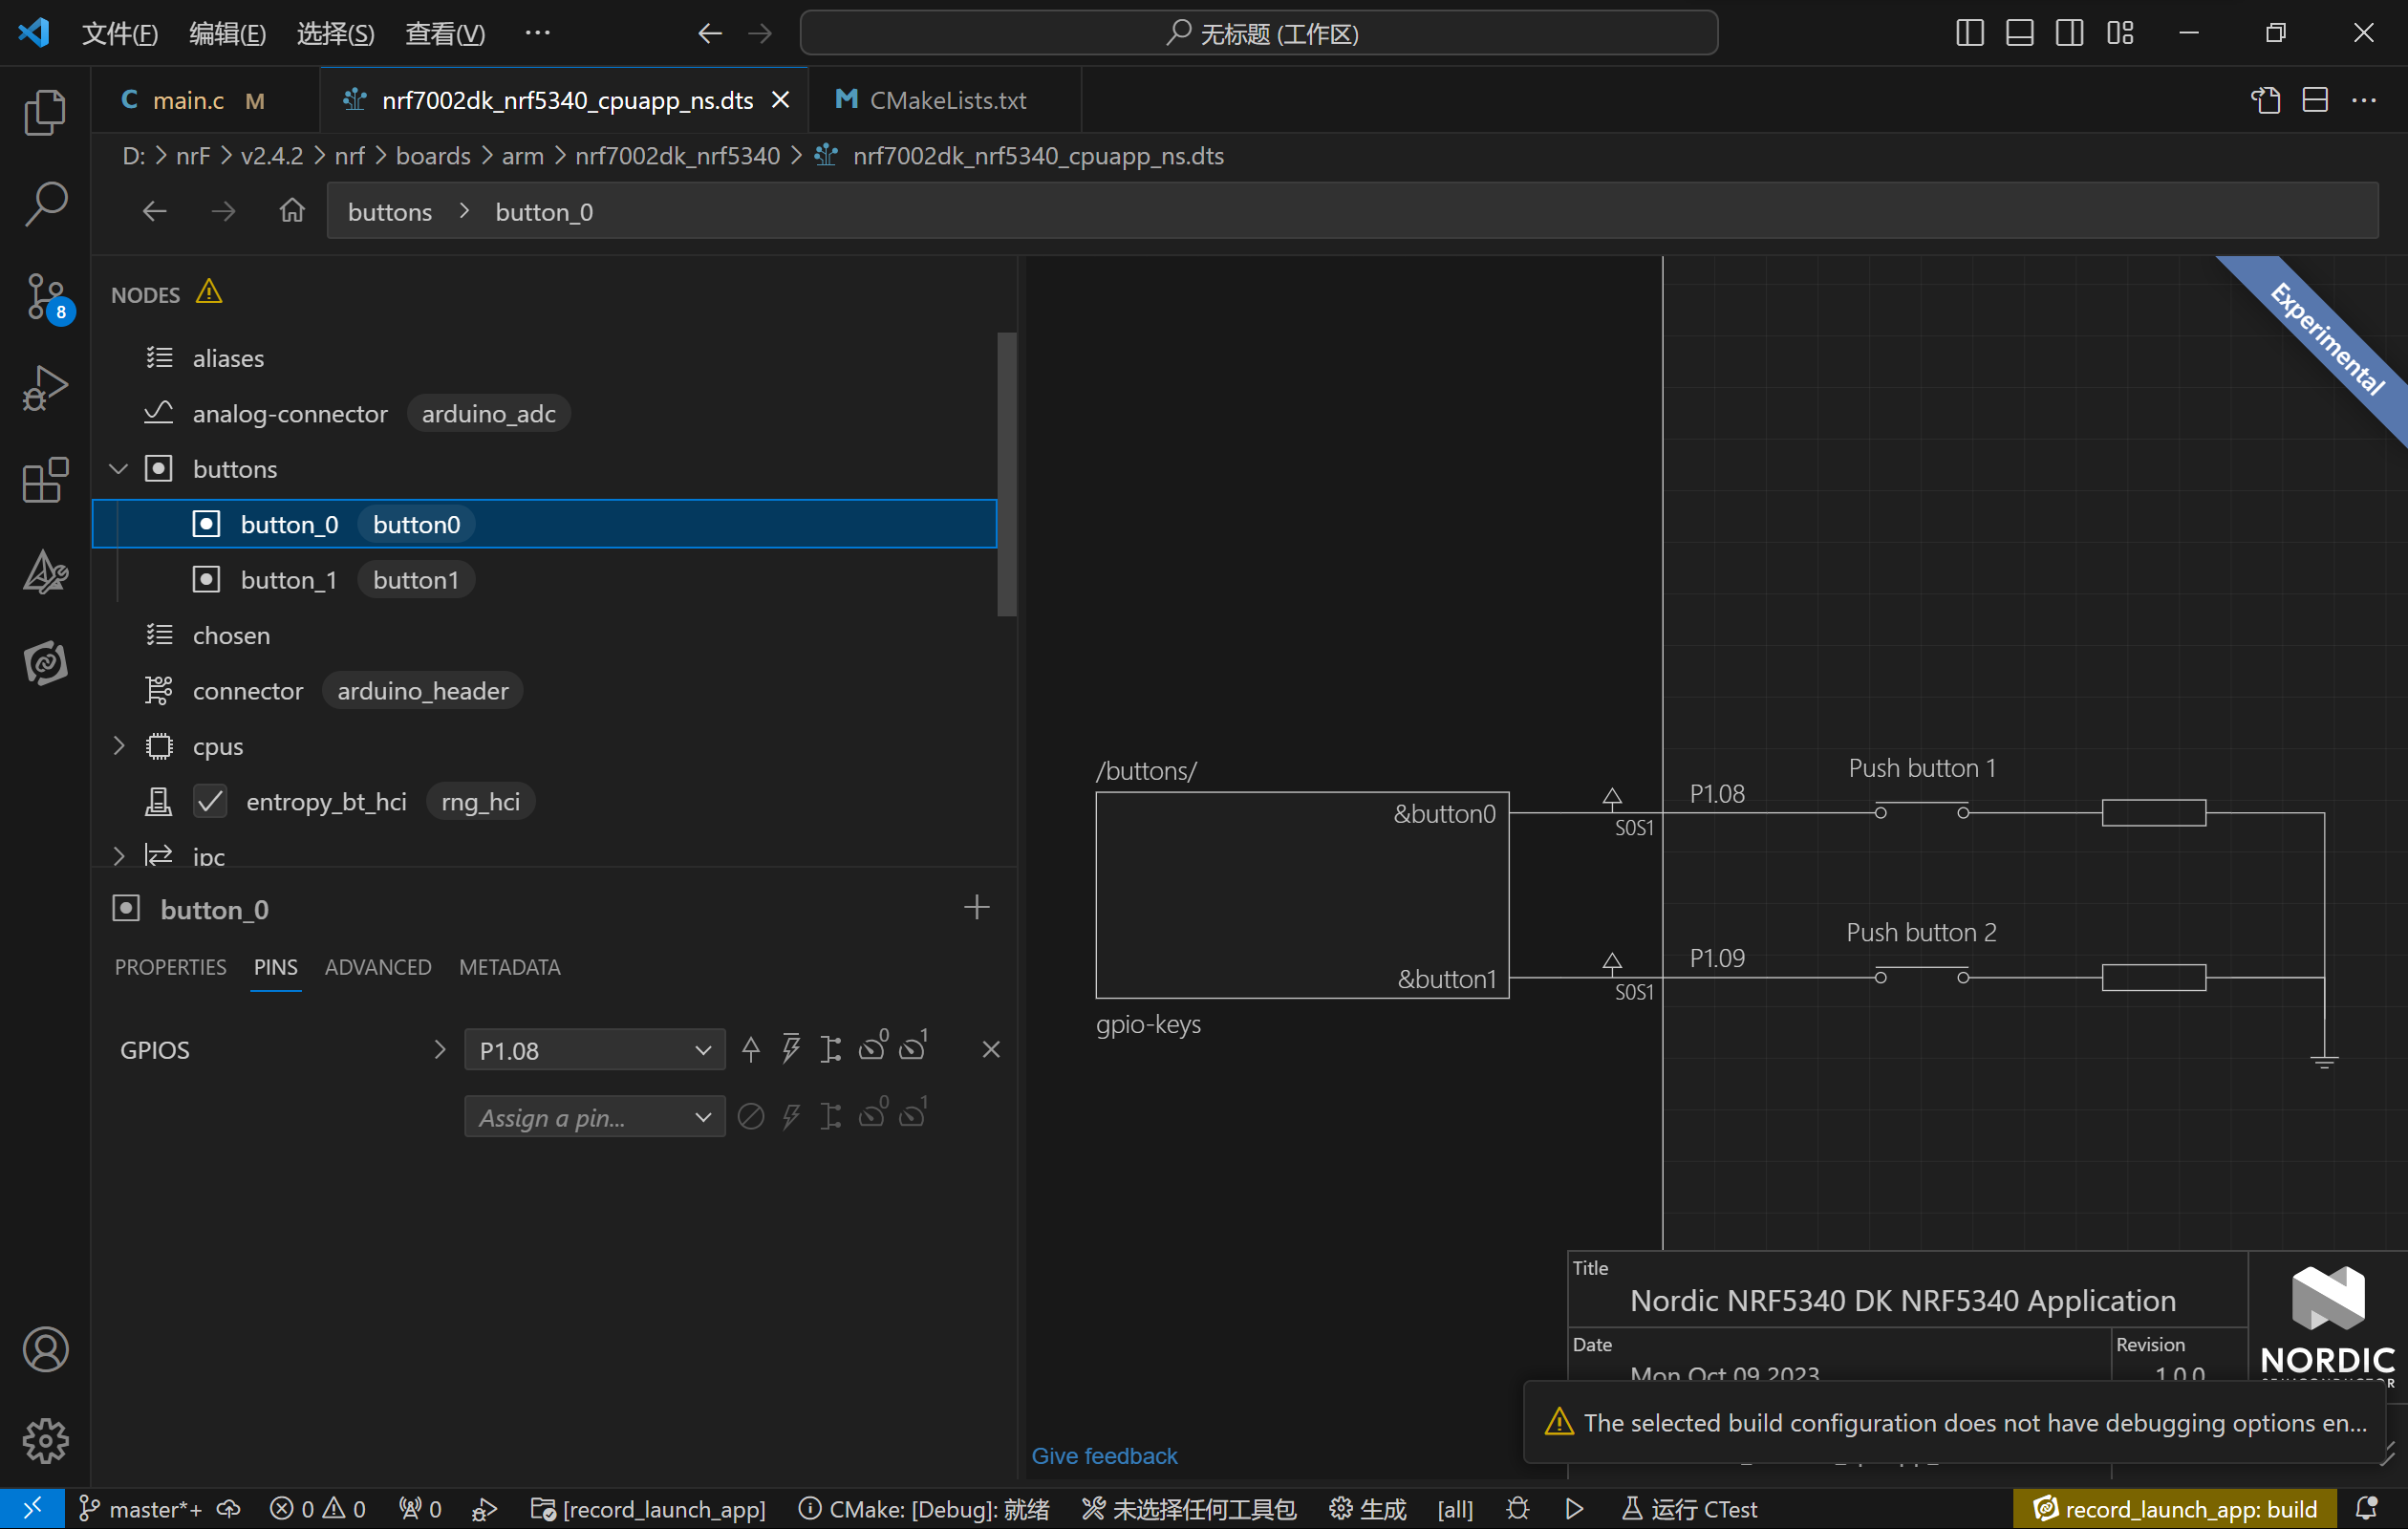
Task: Open Run and Debug view
Action: pyautogui.click(x=45, y=388)
